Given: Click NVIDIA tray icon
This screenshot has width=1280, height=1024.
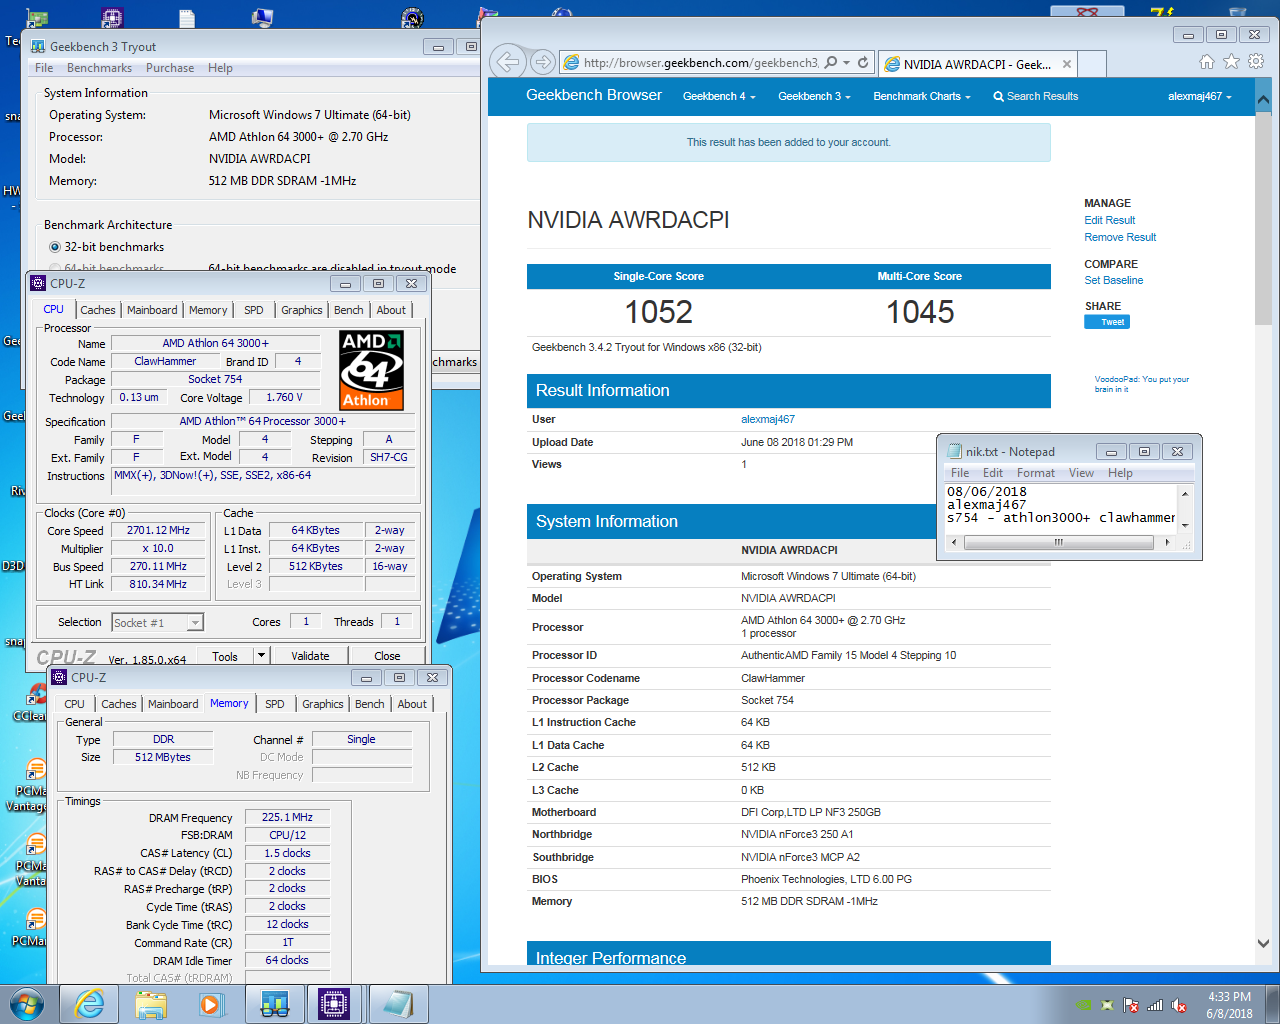Looking at the screenshot, I should click(x=1084, y=1005).
